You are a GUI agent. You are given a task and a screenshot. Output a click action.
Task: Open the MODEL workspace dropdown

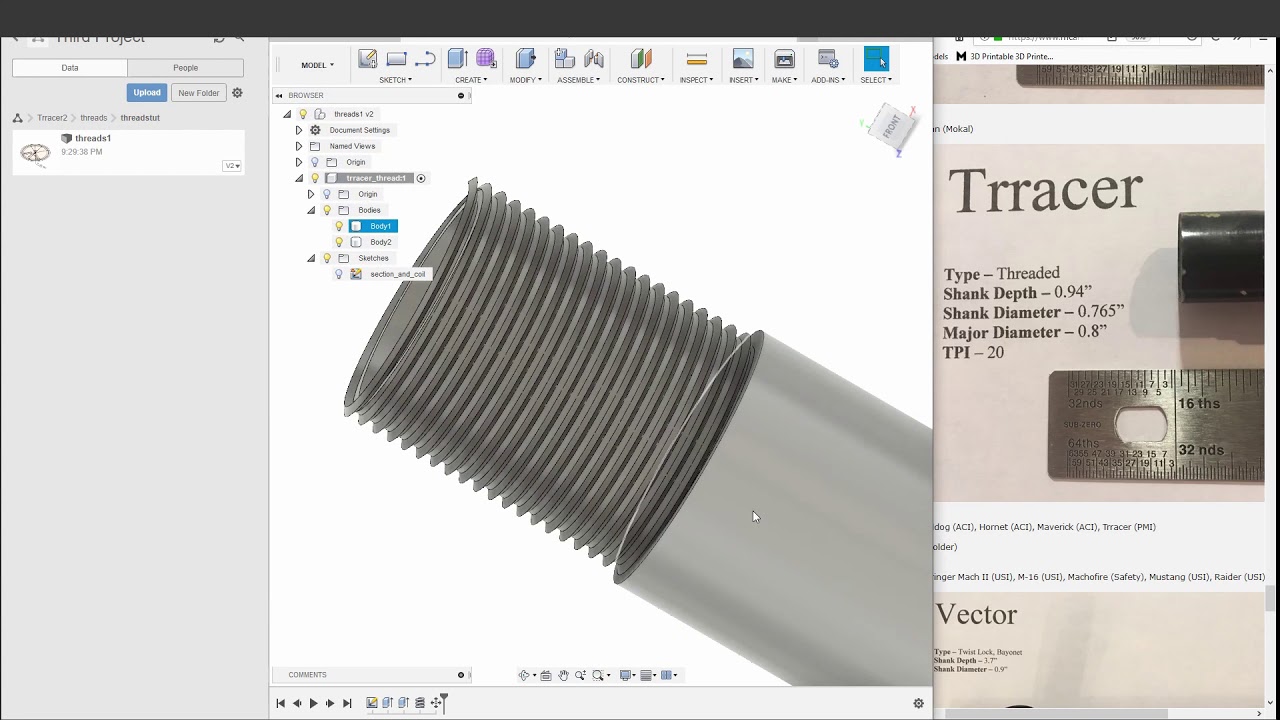(x=318, y=65)
